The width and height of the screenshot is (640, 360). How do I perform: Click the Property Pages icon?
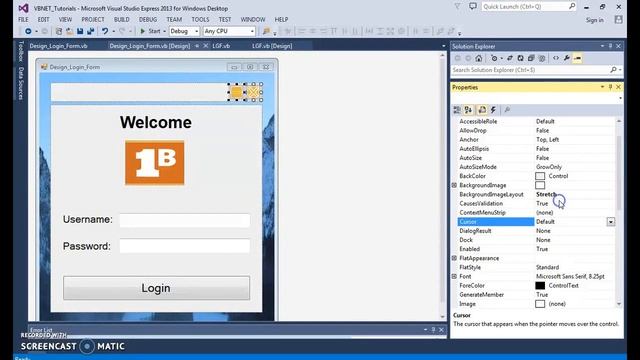507,110
